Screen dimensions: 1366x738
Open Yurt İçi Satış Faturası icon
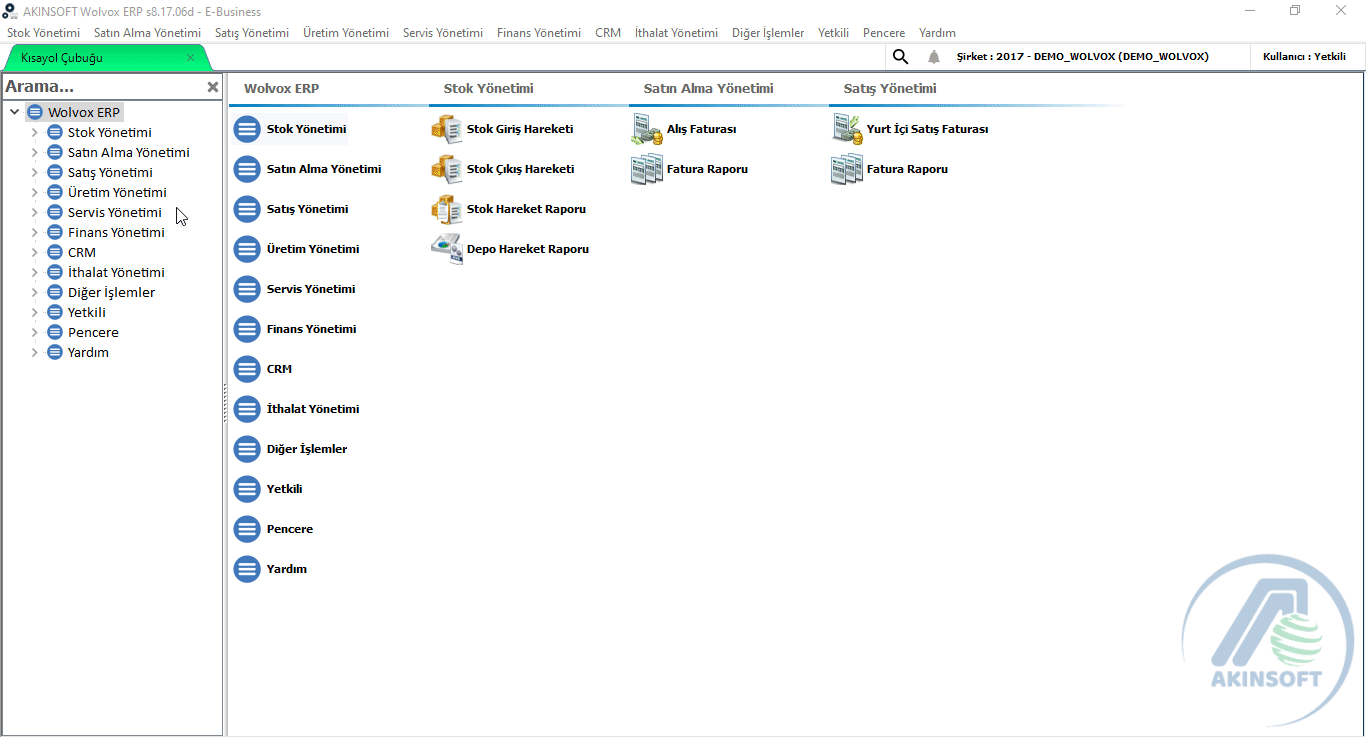click(x=846, y=129)
